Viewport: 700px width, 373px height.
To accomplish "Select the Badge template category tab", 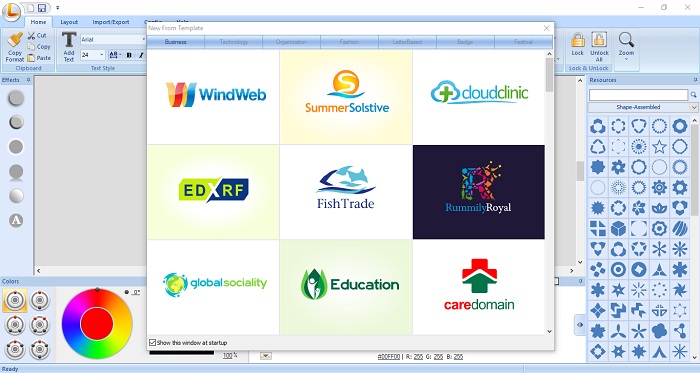I will (x=465, y=42).
